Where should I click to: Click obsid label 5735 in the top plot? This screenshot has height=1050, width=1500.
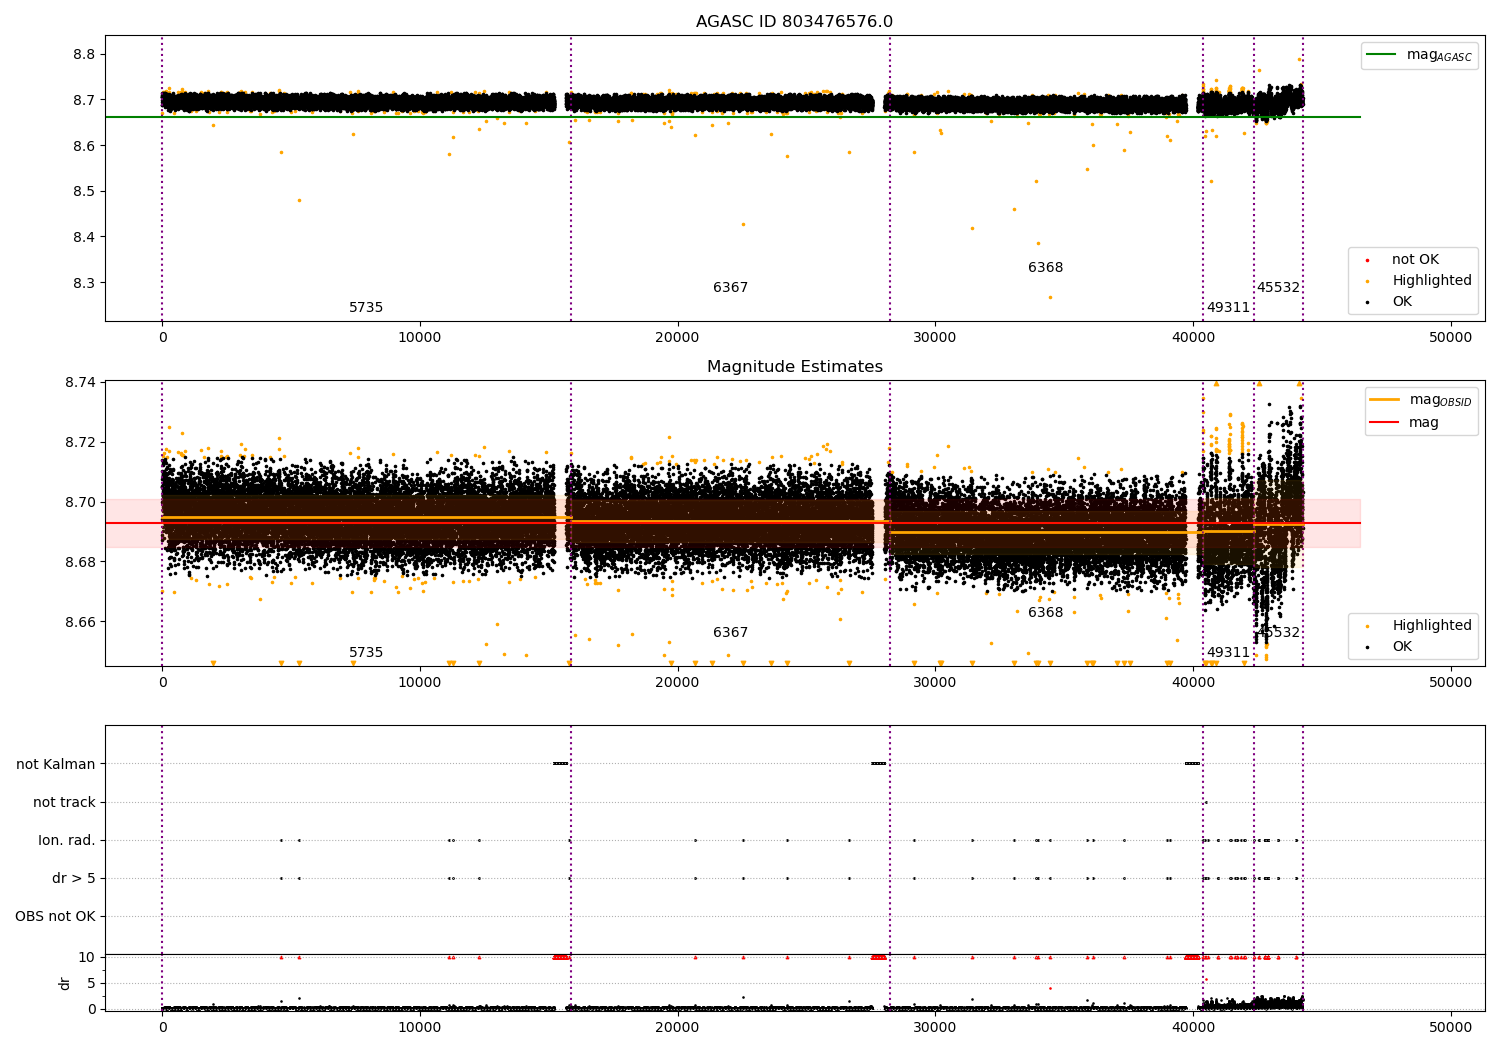coord(366,308)
